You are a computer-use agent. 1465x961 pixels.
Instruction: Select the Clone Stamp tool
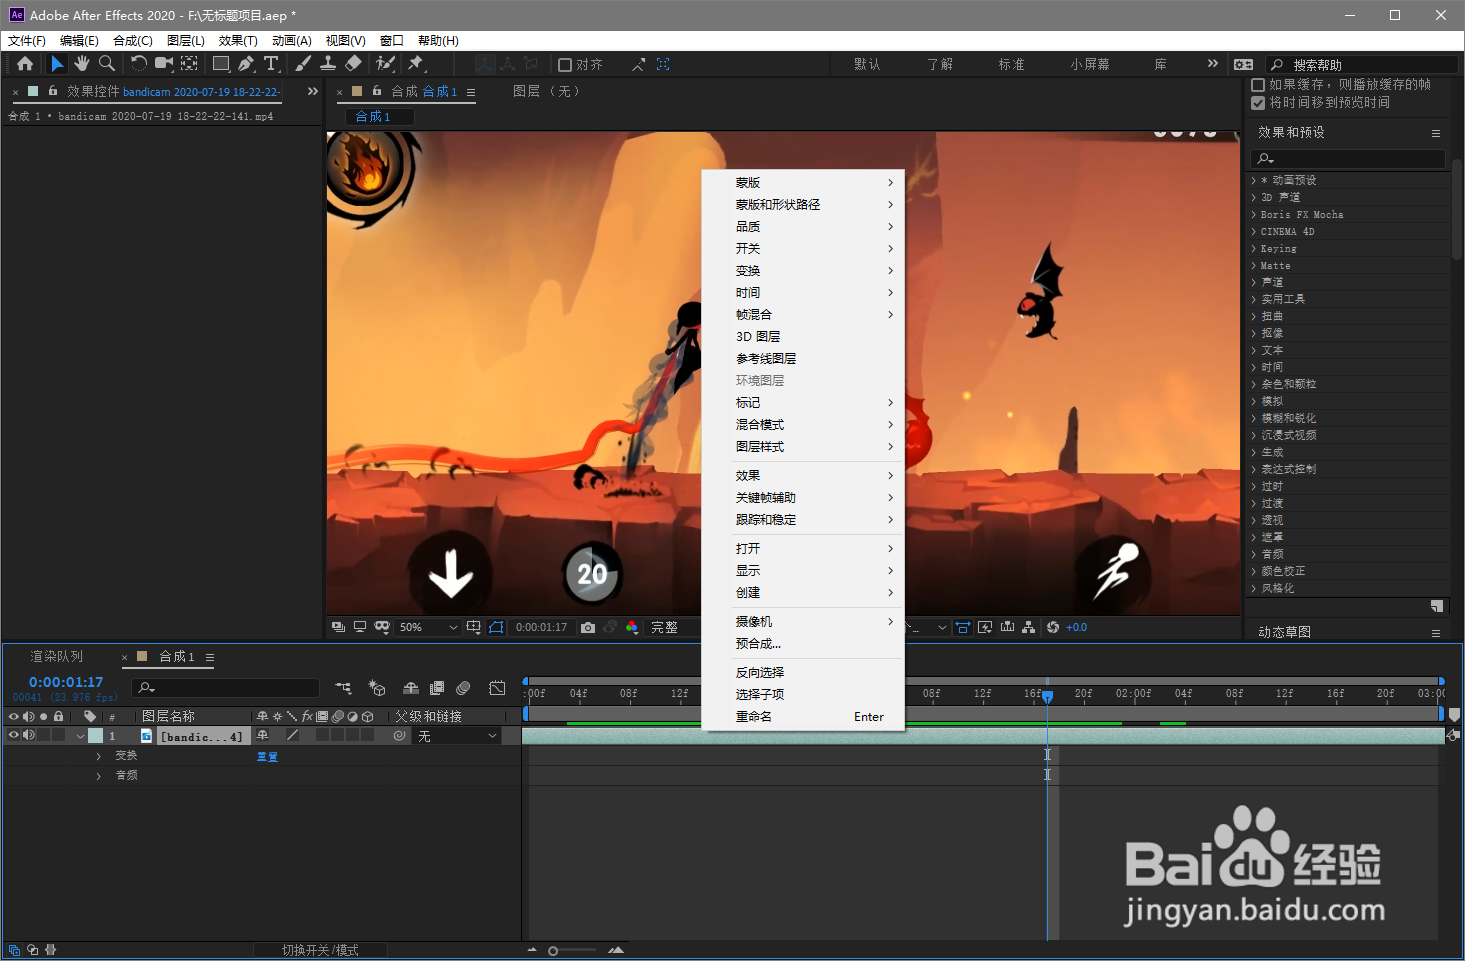[x=328, y=64]
